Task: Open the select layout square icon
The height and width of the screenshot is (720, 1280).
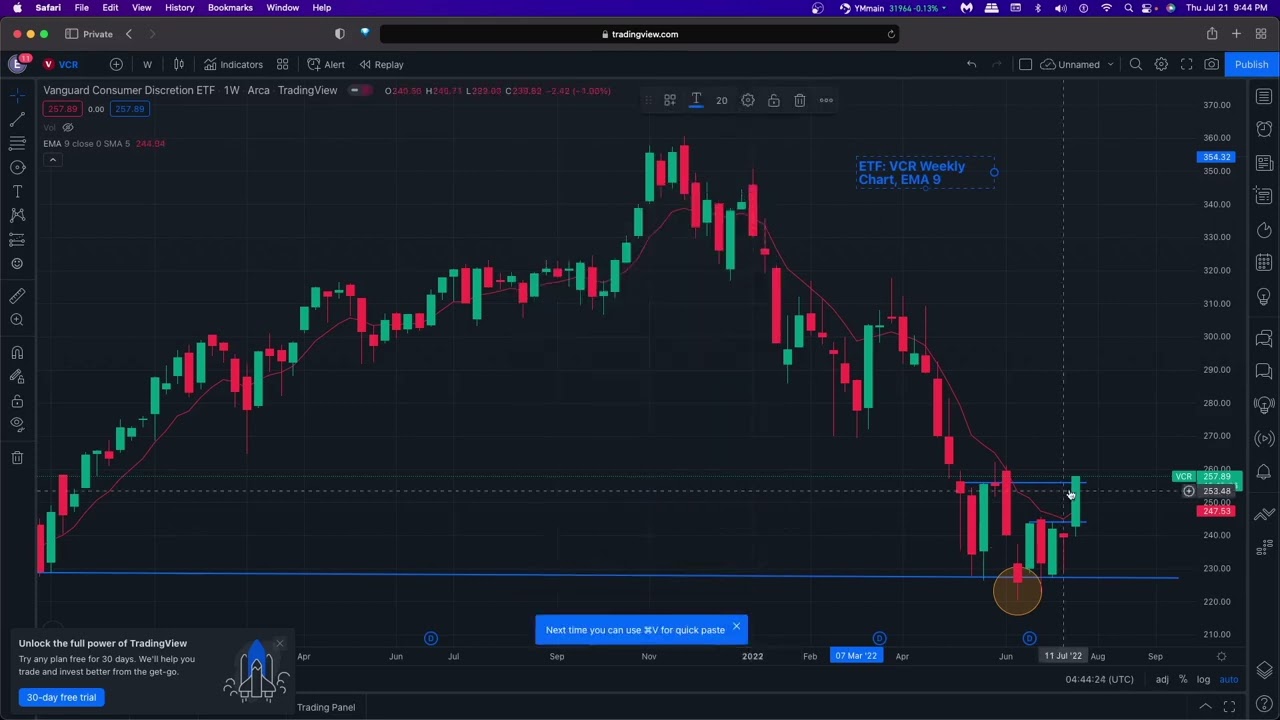Action: (x=1025, y=64)
